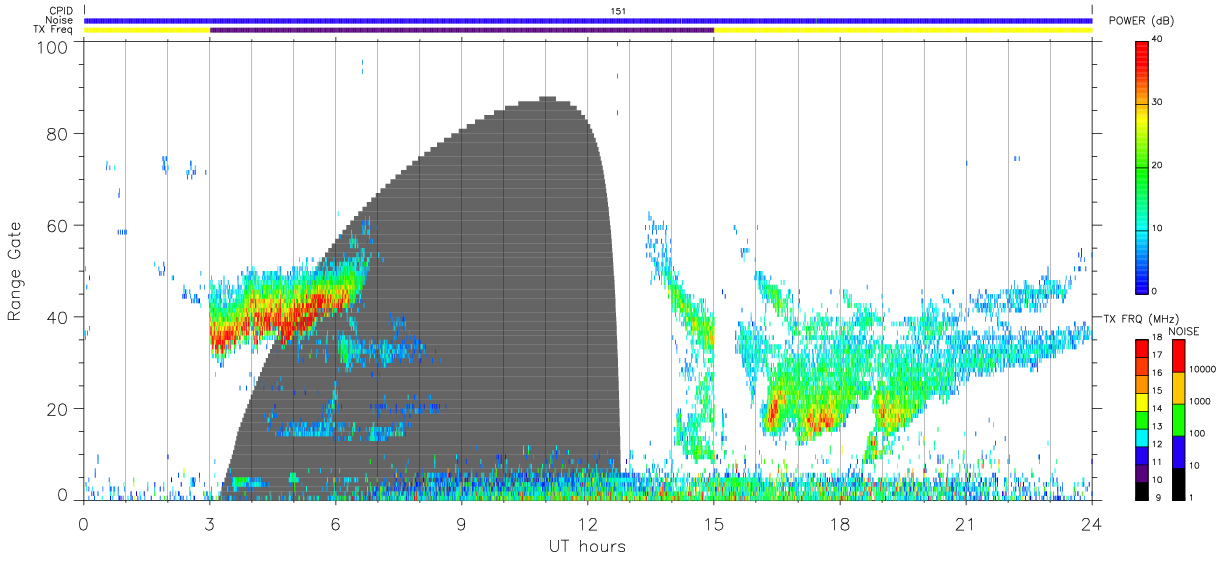The image size is (1228, 567).
Task: Click the "9" label on the TX FRQ legend
Action: coord(1158,498)
